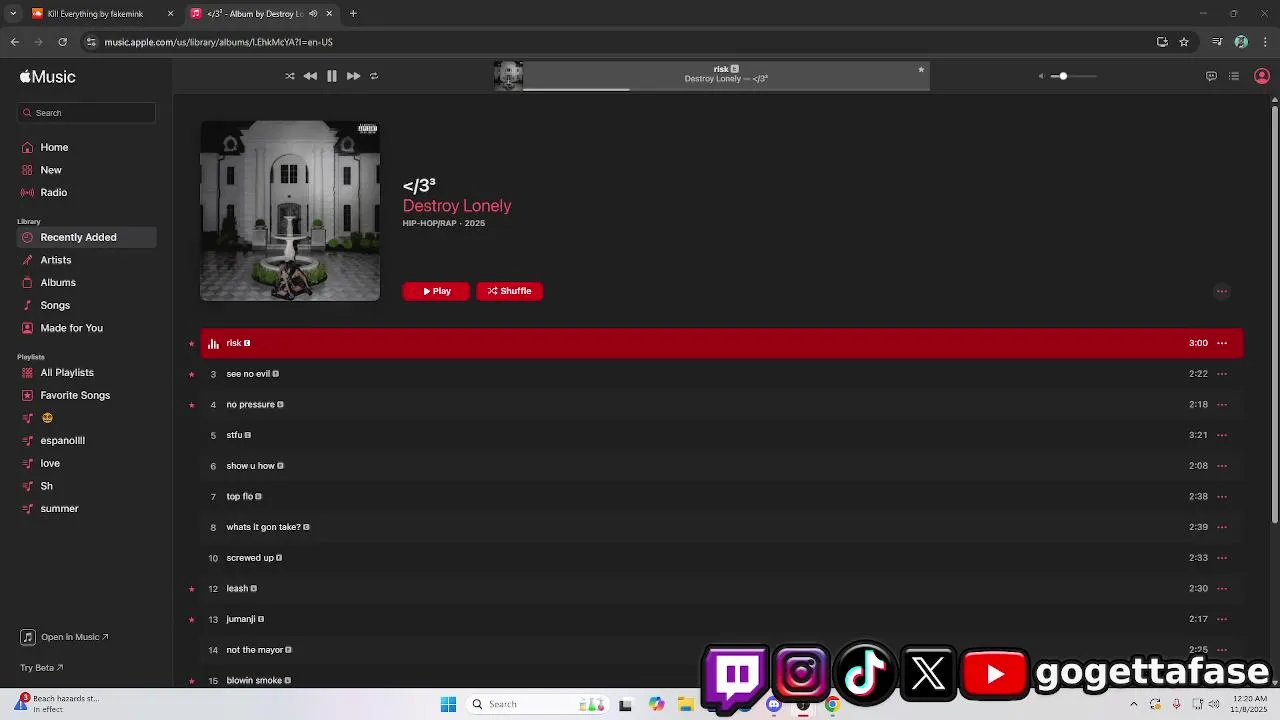The width and height of the screenshot is (1280, 720).
Task: Open the summer playlist
Action: click(59, 508)
